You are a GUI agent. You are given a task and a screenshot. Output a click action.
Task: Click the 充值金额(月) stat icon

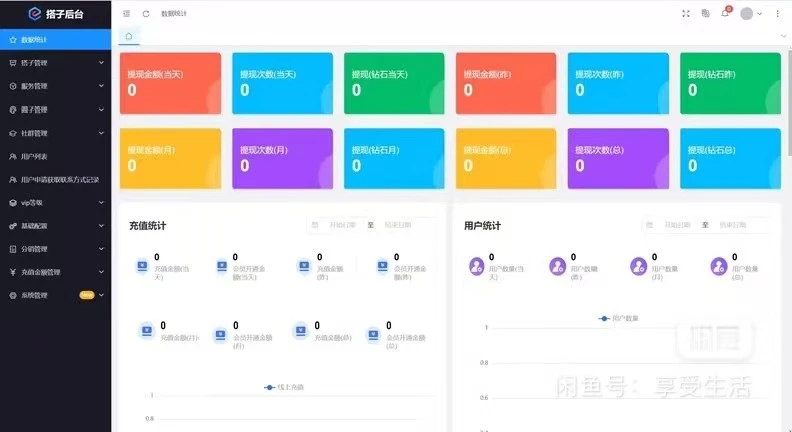(147, 331)
